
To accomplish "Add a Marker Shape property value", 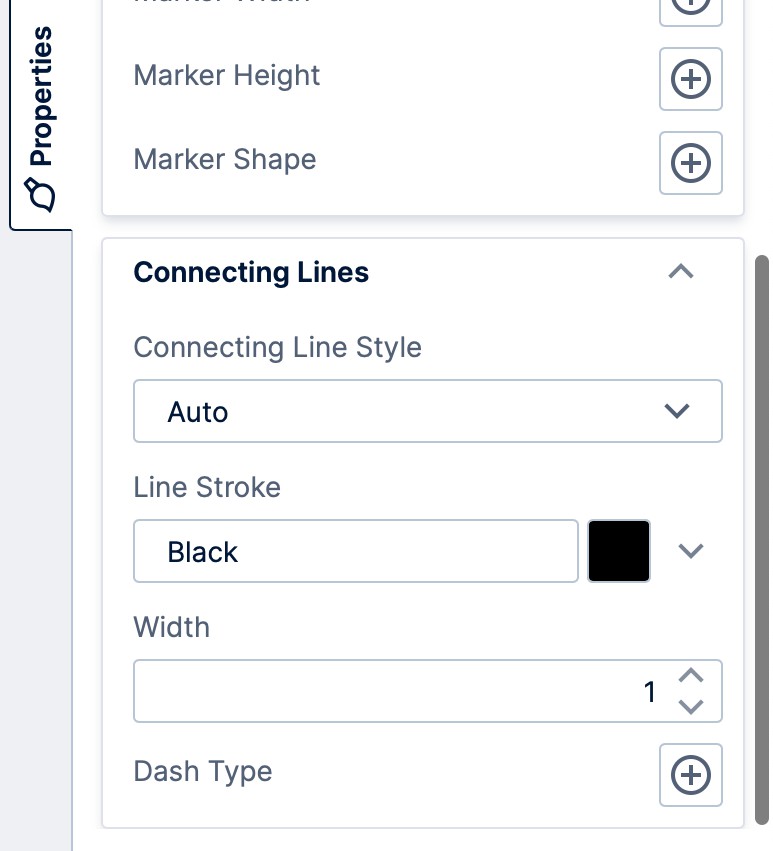I will pyautogui.click(x=690, y=163).
